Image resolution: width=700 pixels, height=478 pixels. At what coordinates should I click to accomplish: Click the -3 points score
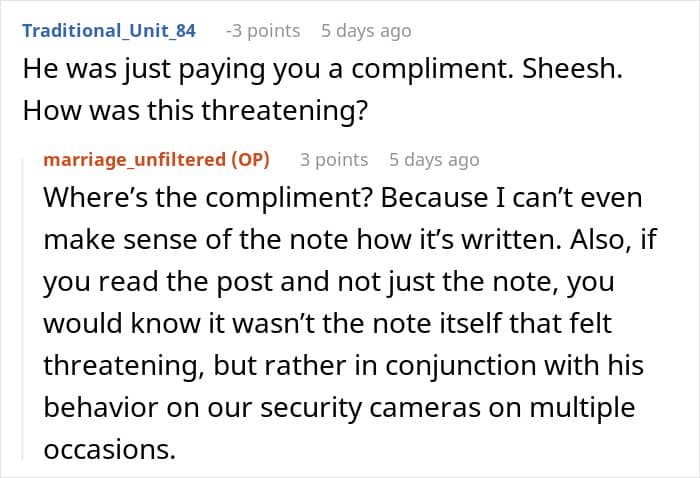(262, 30)
